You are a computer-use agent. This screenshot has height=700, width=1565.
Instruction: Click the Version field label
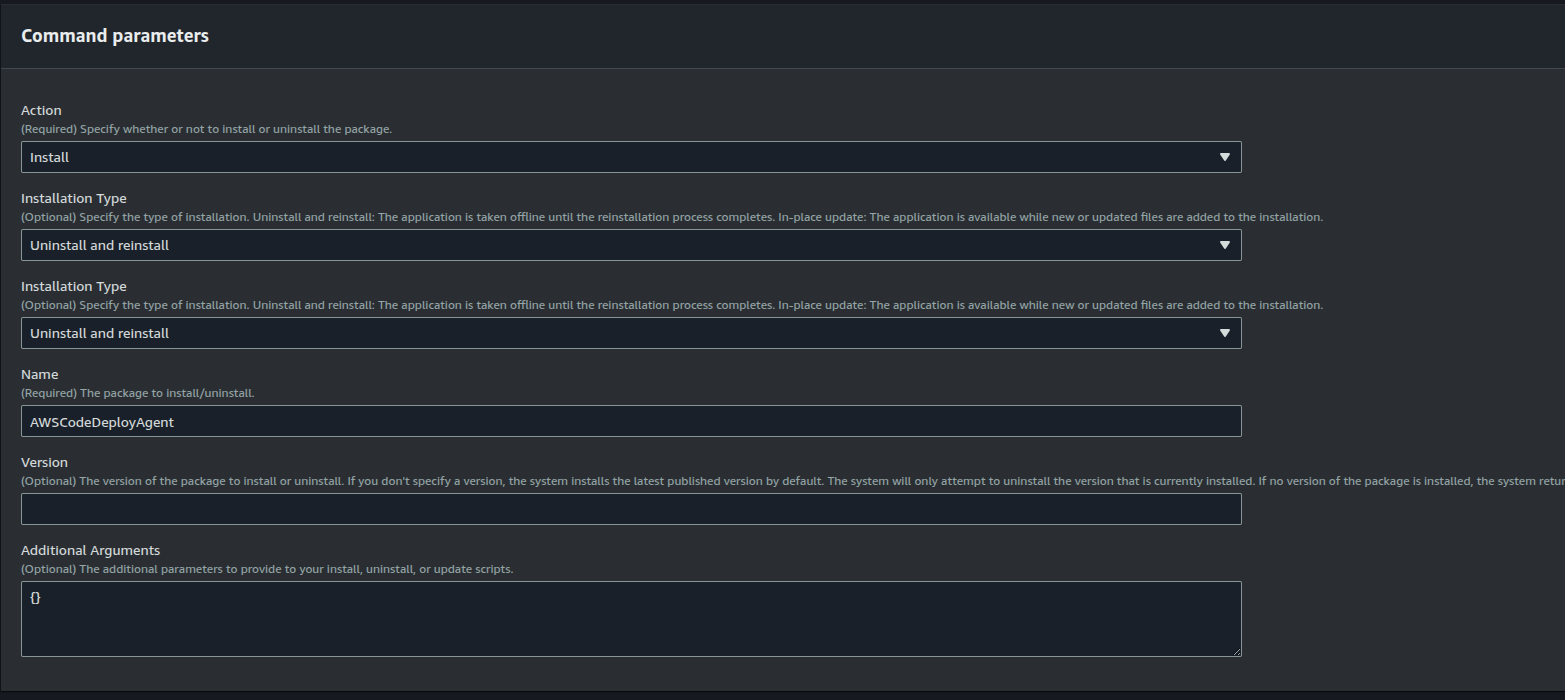[44, 462]
